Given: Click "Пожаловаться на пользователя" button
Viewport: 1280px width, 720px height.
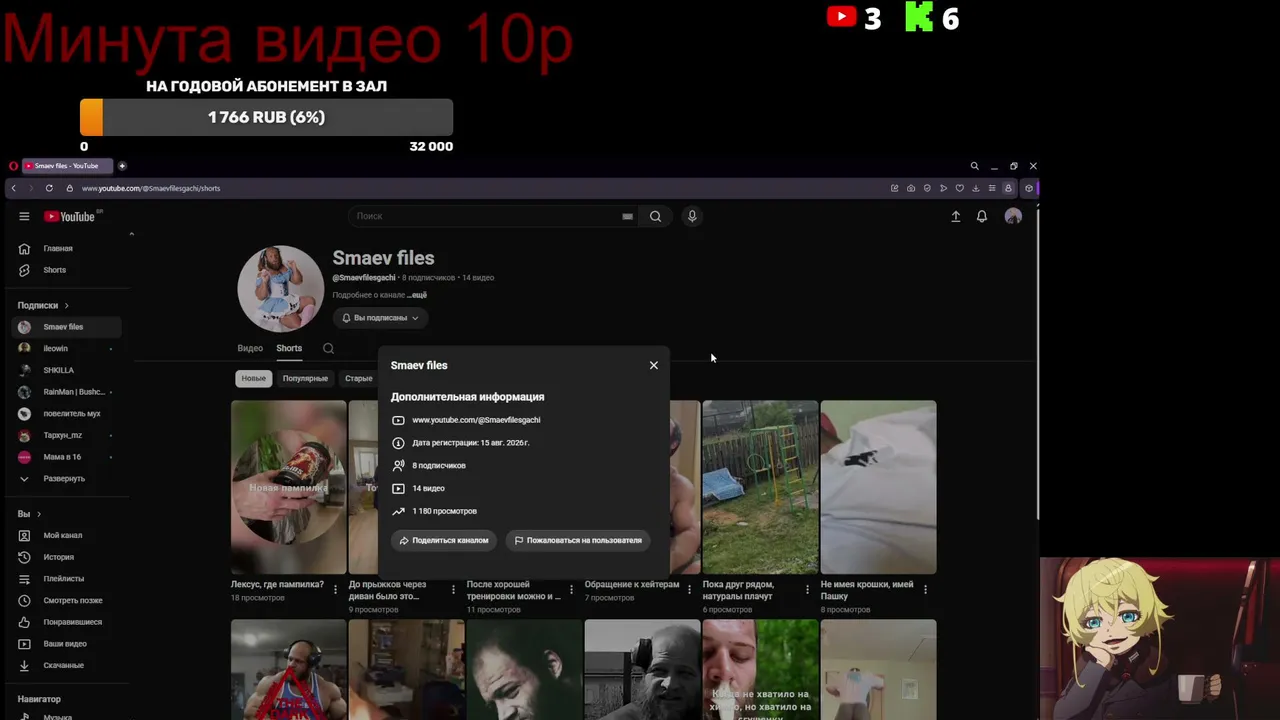Looking at the screenshot, I should (x=578, y=540).
